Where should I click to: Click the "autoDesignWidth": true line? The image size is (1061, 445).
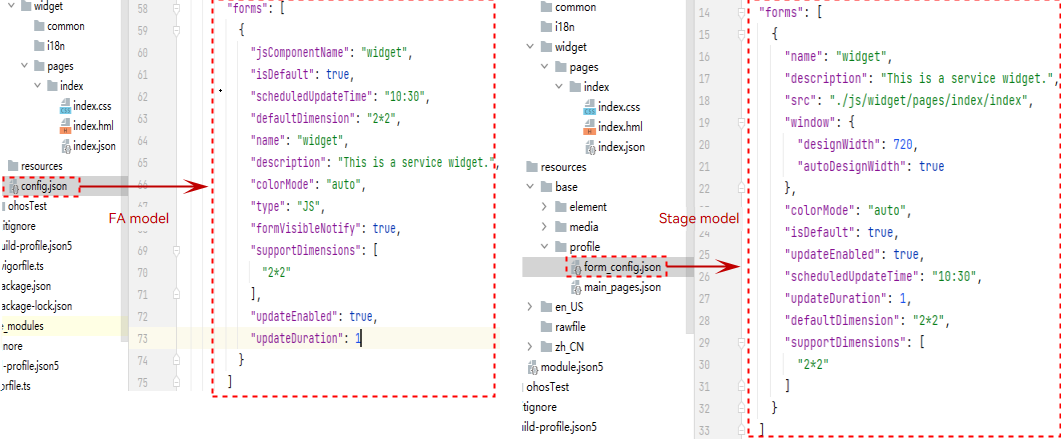point(870,166)
